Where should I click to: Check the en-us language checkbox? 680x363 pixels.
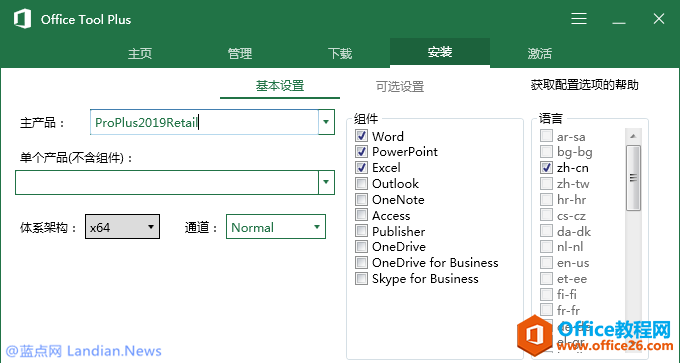tap(546, 262)
